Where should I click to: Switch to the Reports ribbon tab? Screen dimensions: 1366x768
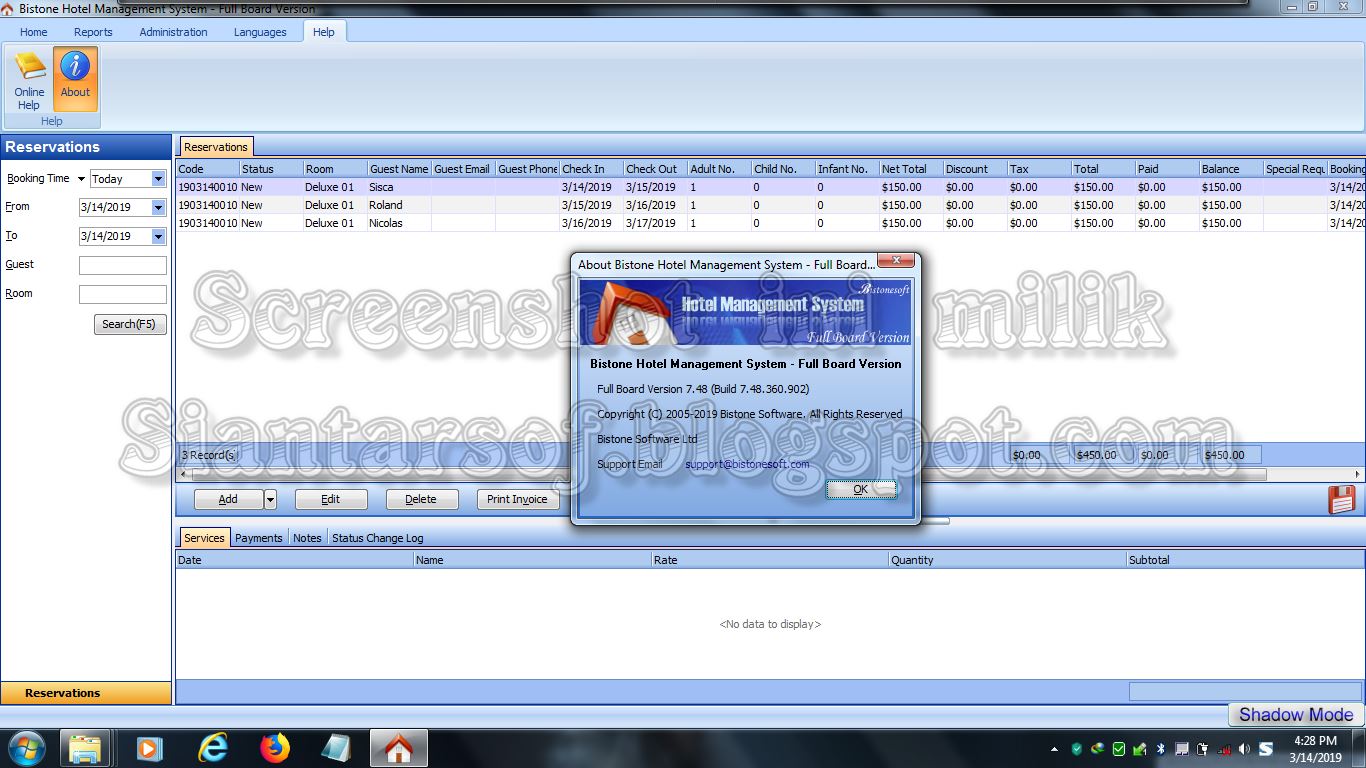click(93, 32)
